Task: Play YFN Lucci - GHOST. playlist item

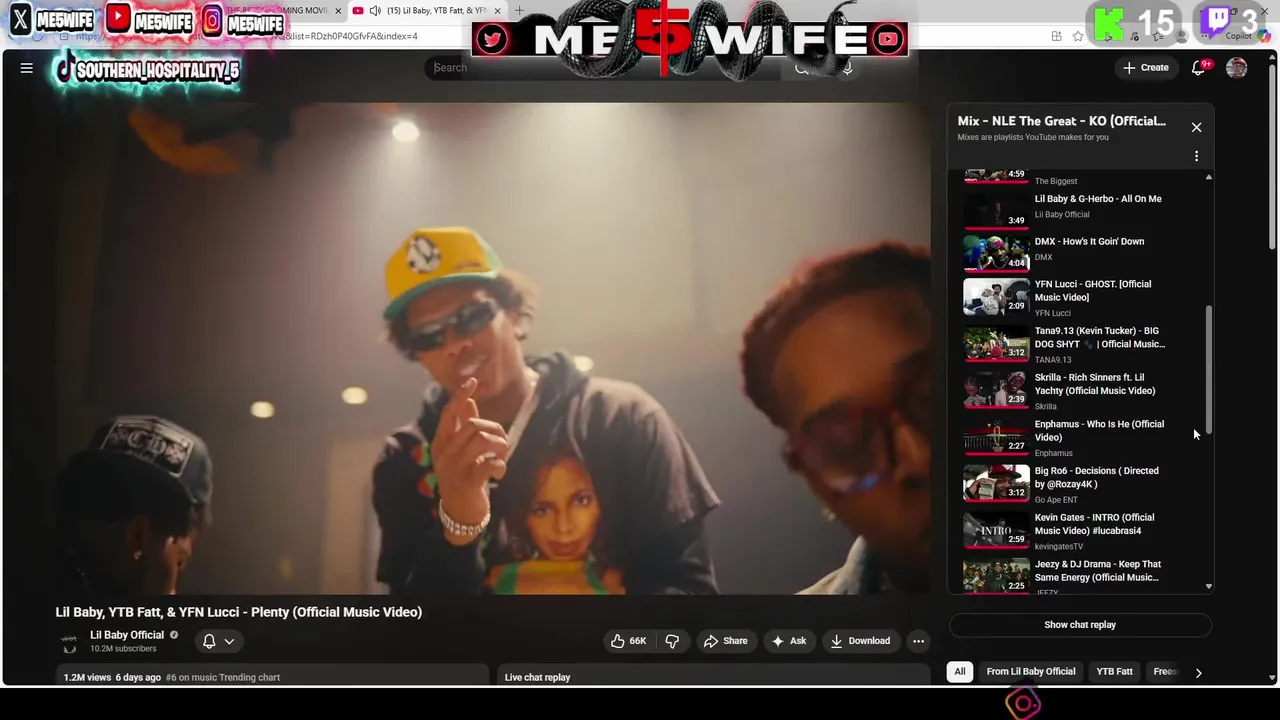Action: click(x=1080, y=297)
